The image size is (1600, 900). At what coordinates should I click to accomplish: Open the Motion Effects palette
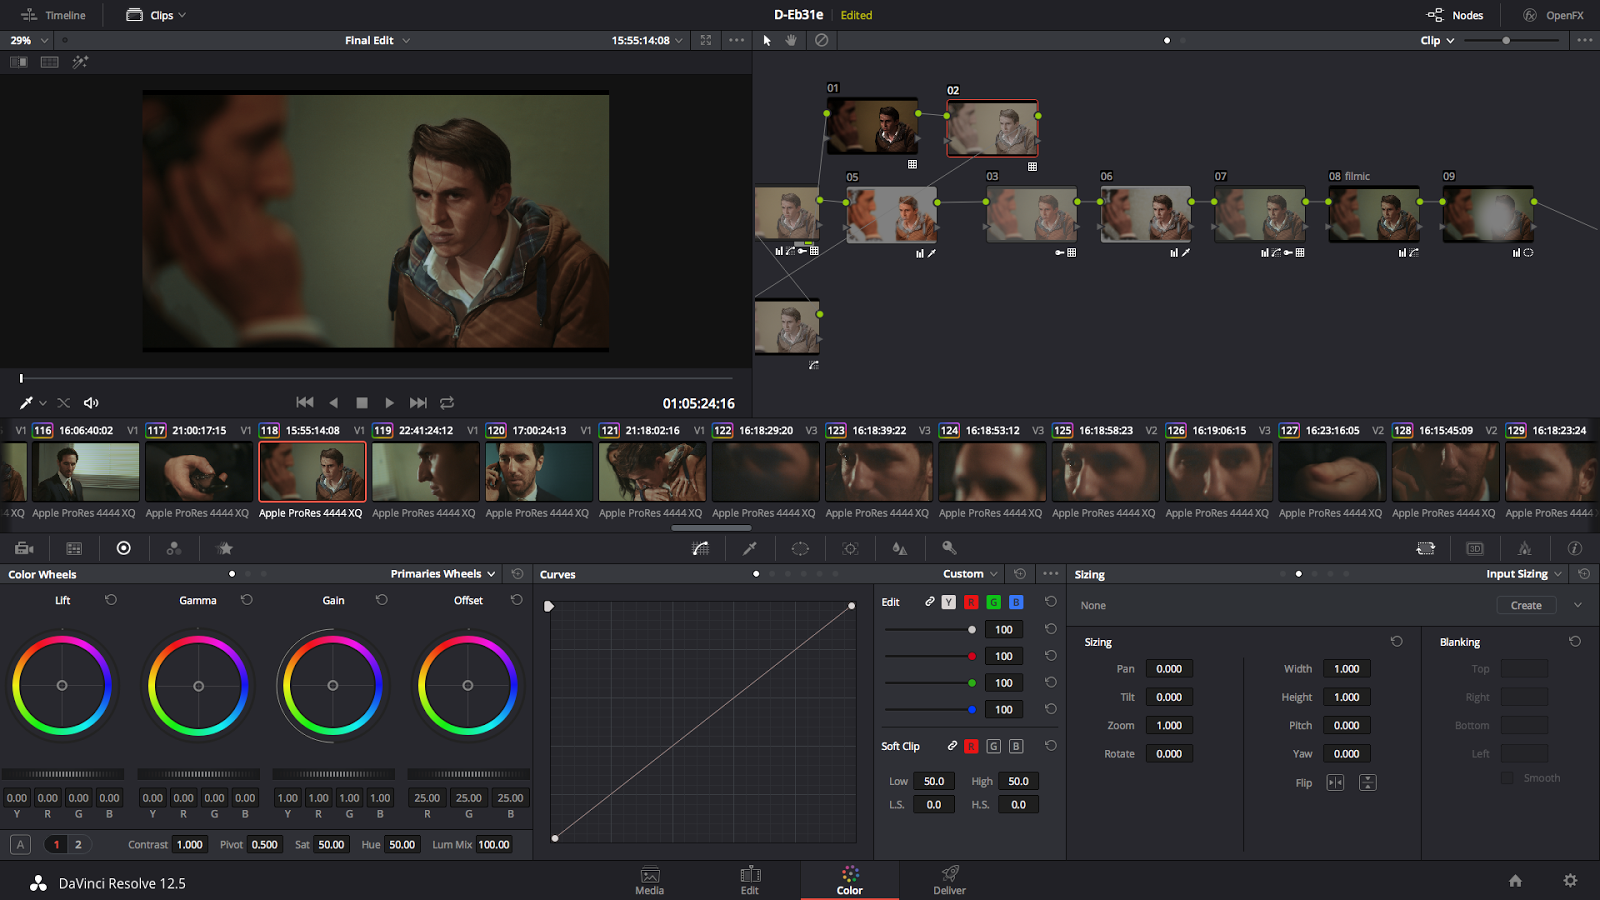[x=224, y=548]
